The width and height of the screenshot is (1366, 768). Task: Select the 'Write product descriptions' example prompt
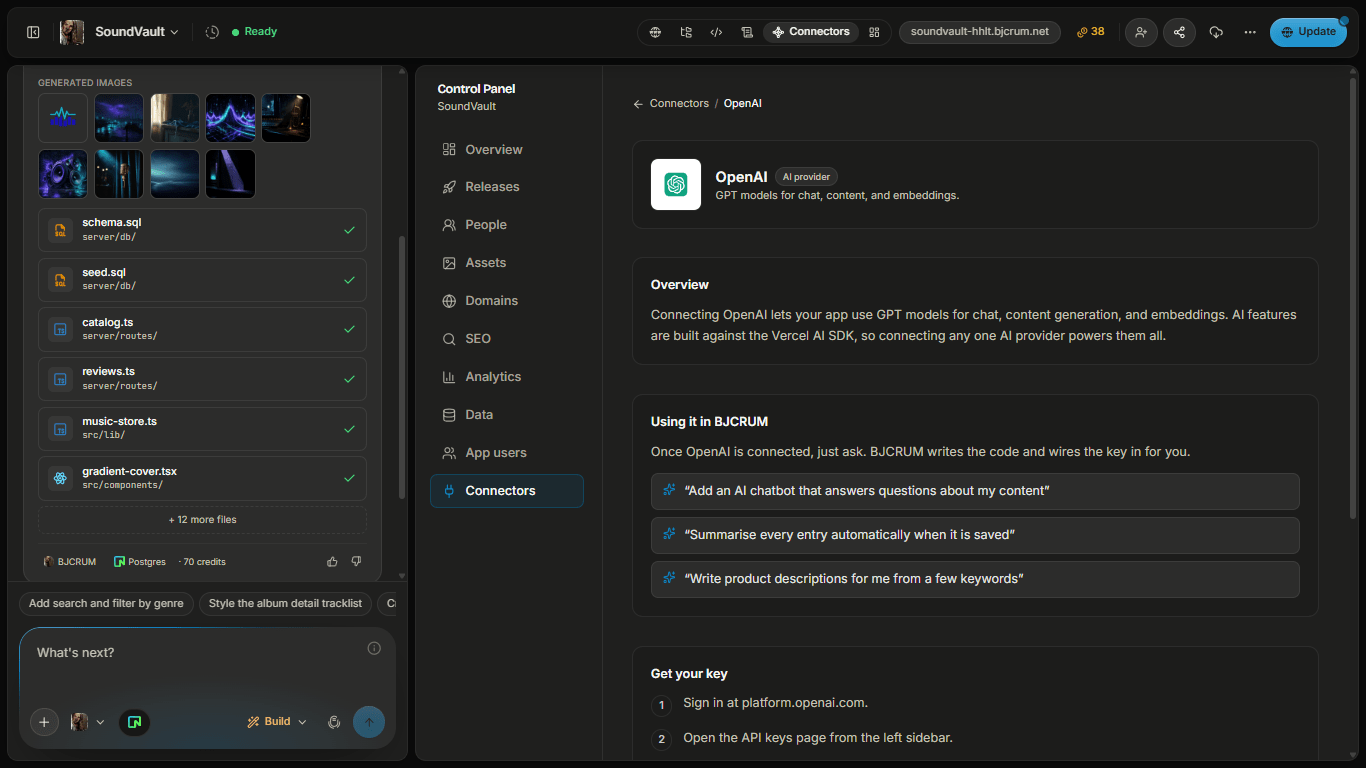(975, 579)
